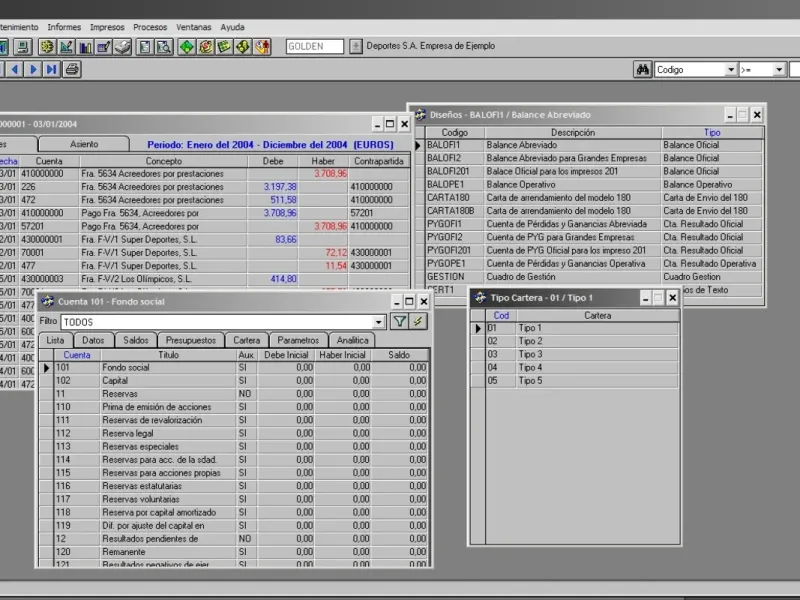The width and height of the screenshot is (800, 600).
Task: Switch to the Saldos tab
Action: (x=136, y=340)
